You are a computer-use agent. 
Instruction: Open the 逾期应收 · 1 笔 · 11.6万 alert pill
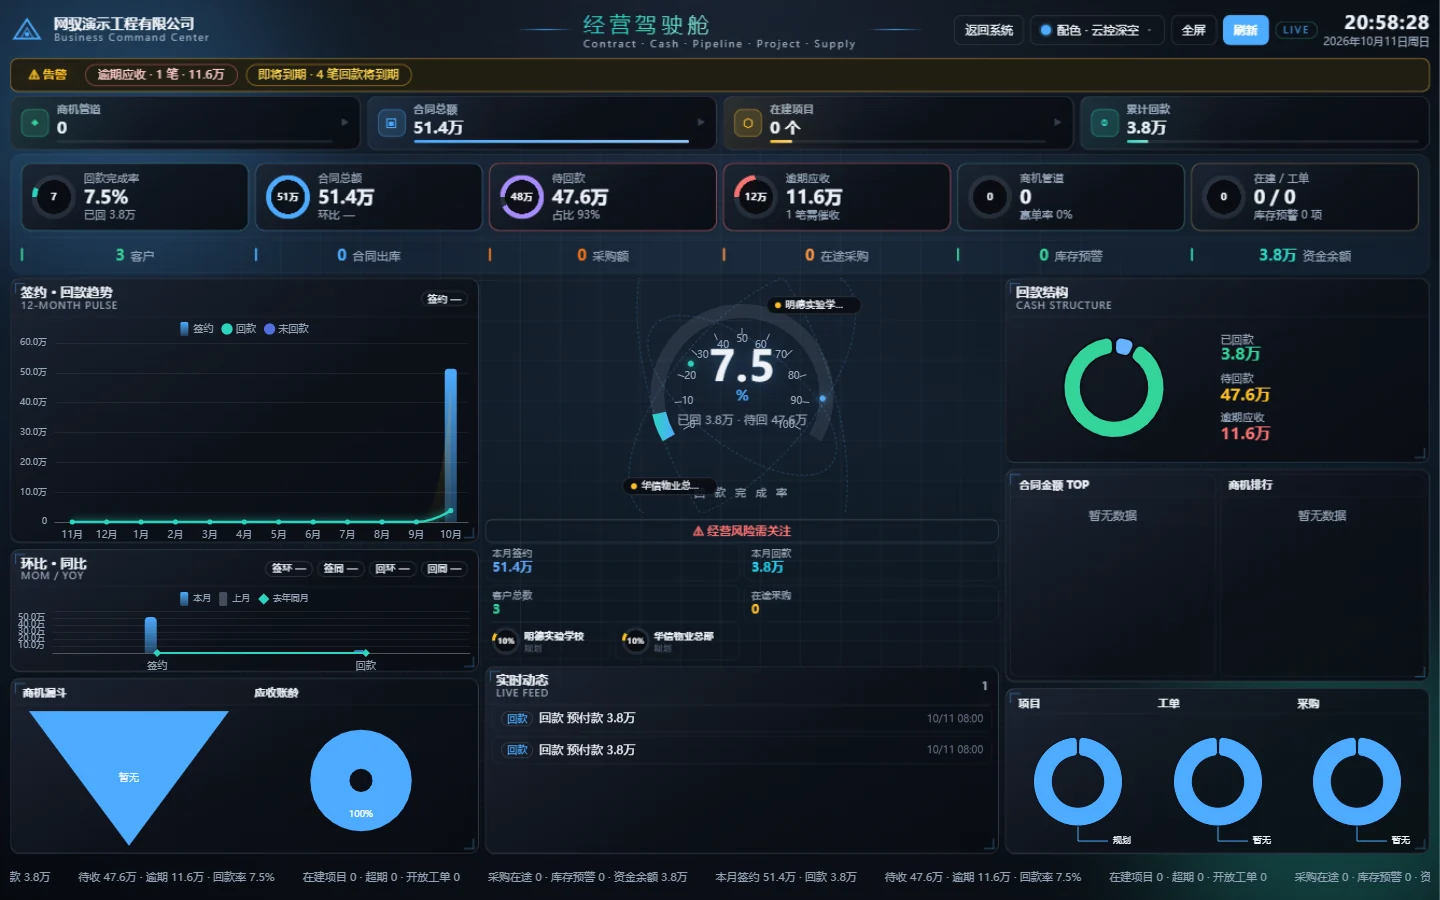pyautogui.click(x=161, y=75)
